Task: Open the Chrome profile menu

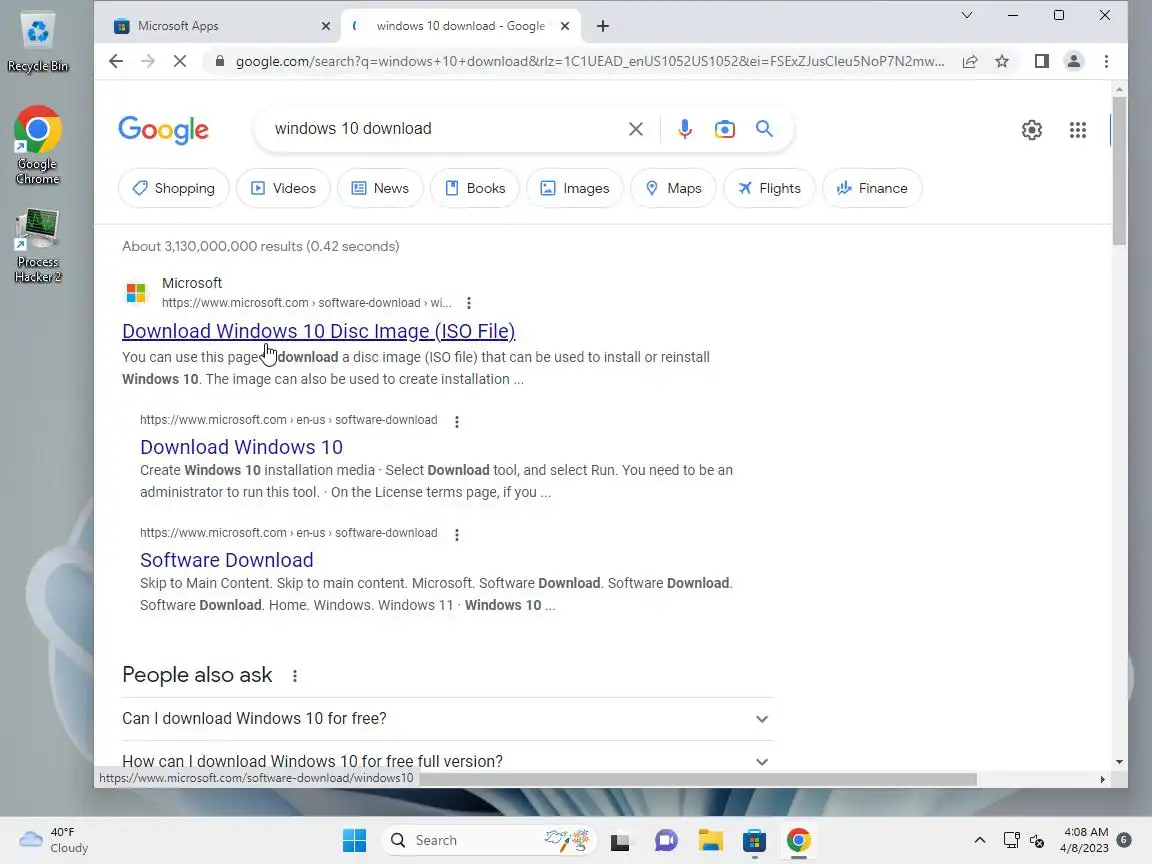Action: [x=1073, y=61]
